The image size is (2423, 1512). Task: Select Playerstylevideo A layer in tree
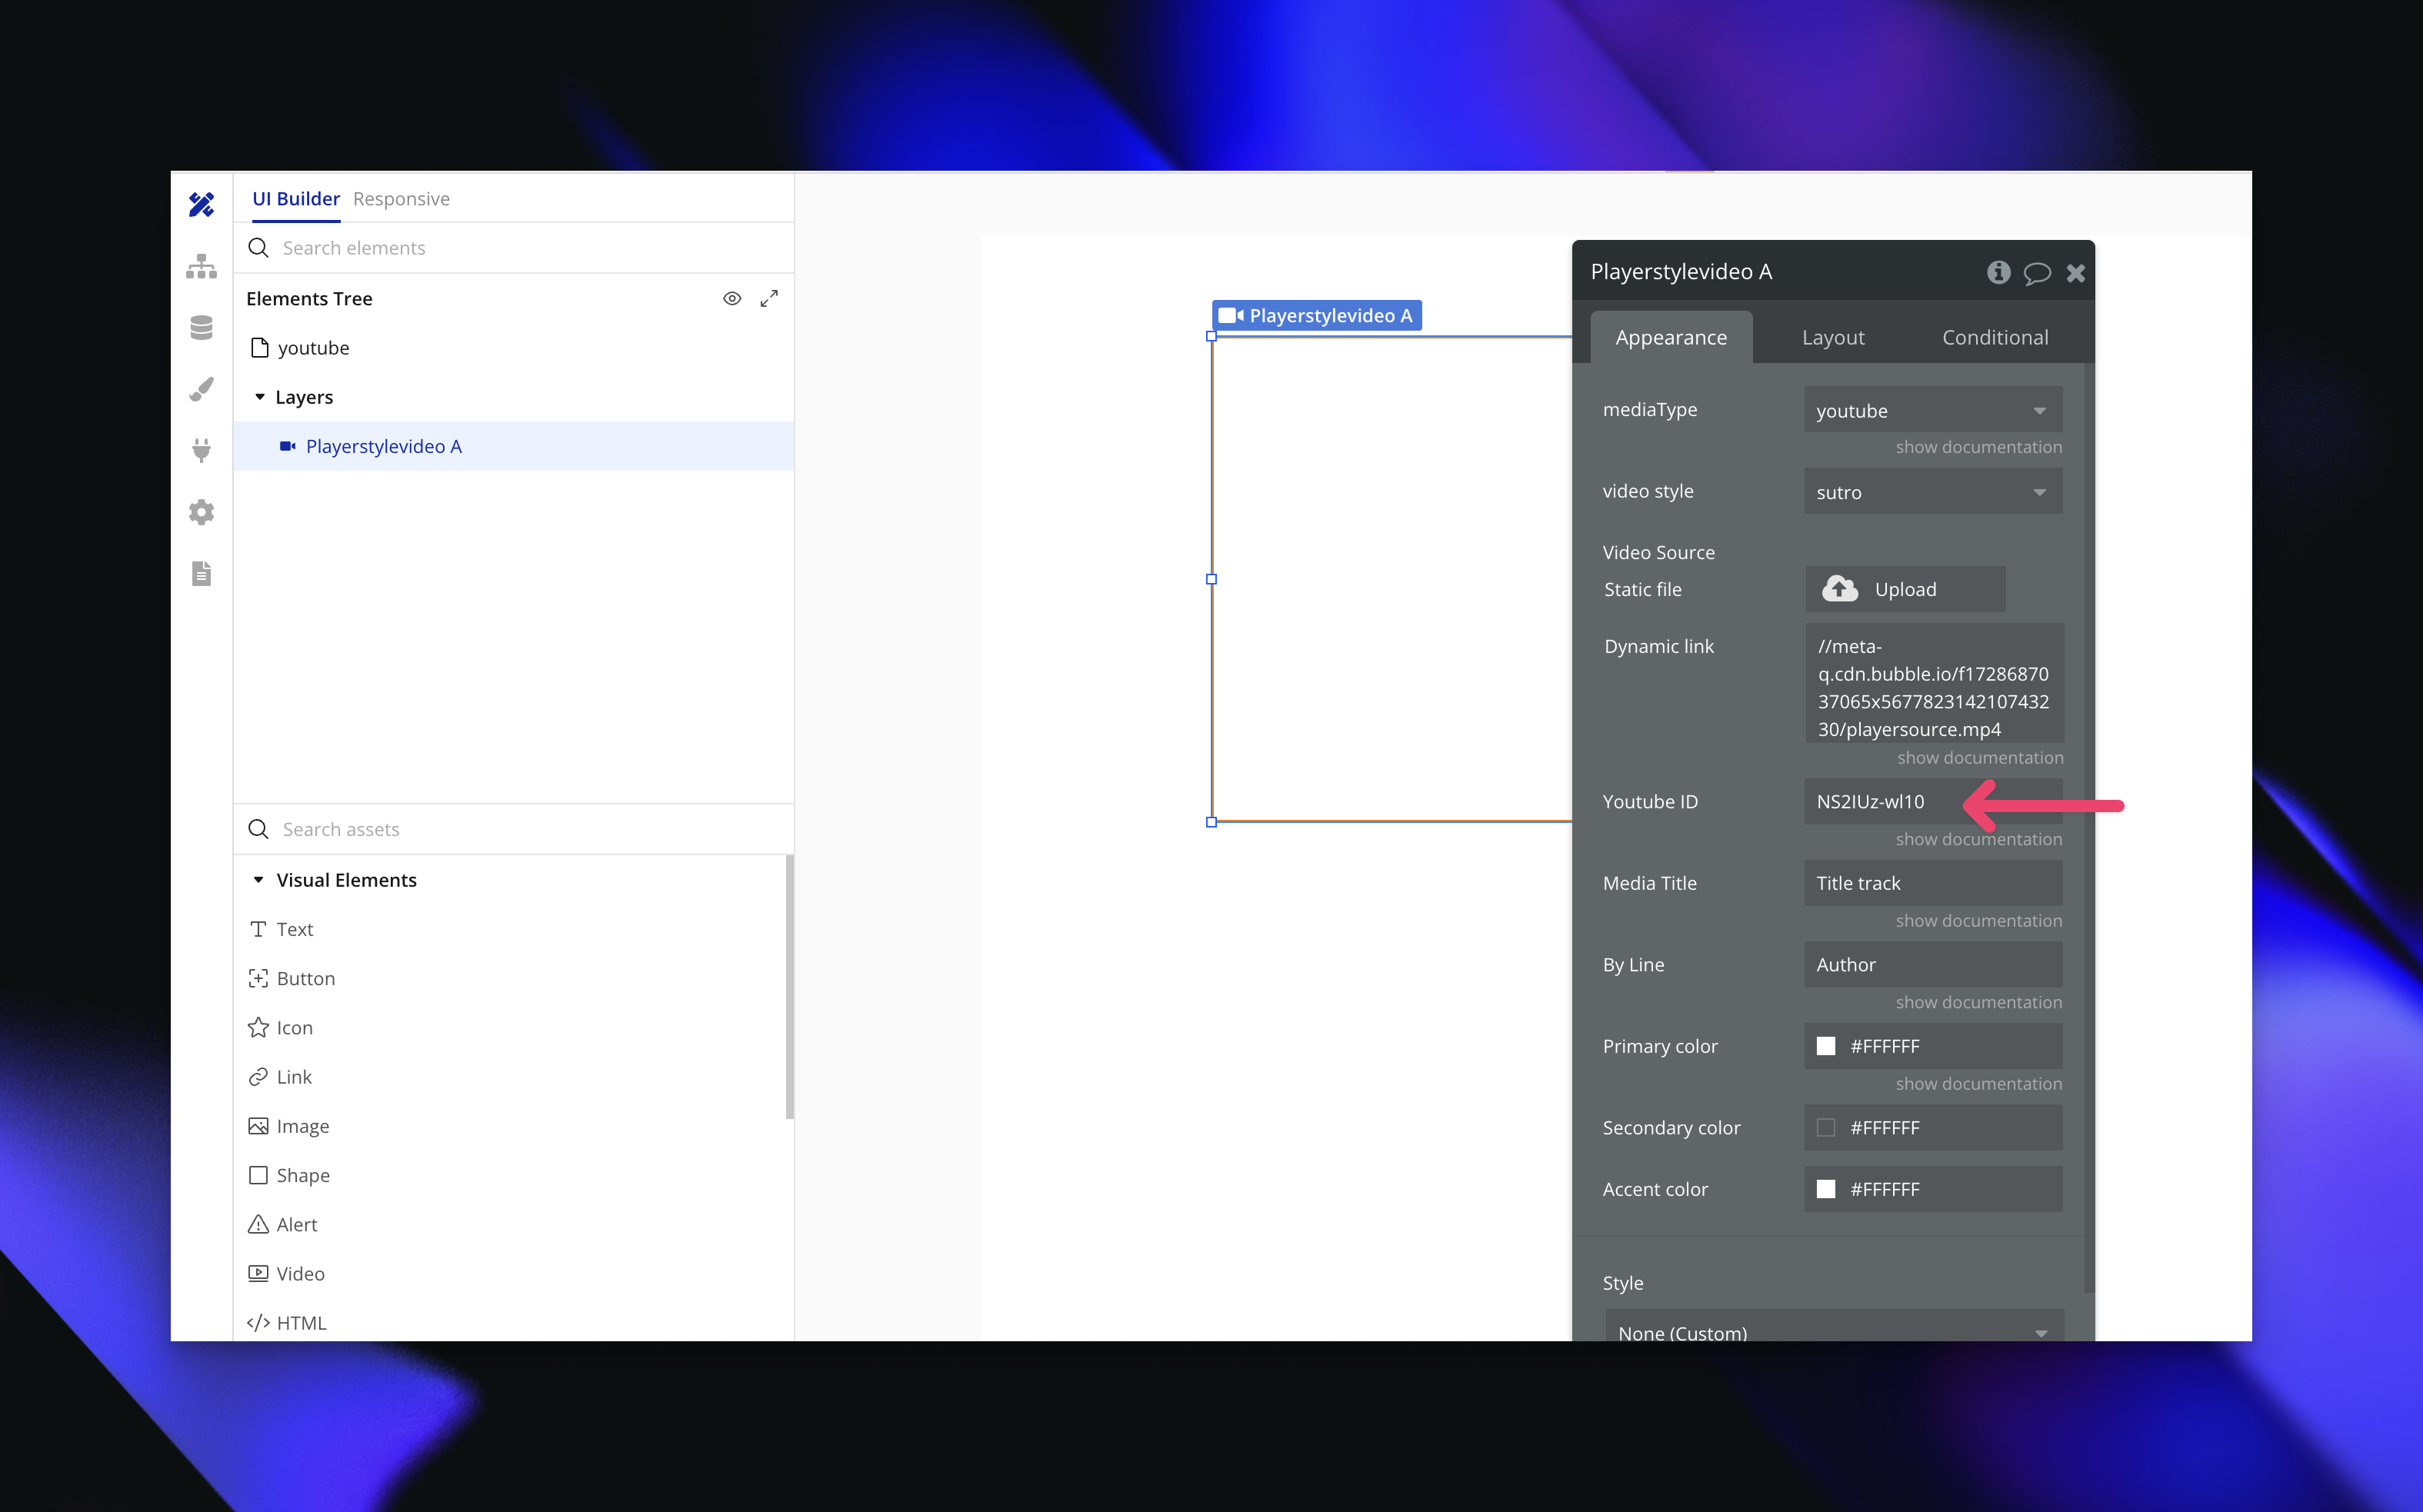(x=514, y=446)
